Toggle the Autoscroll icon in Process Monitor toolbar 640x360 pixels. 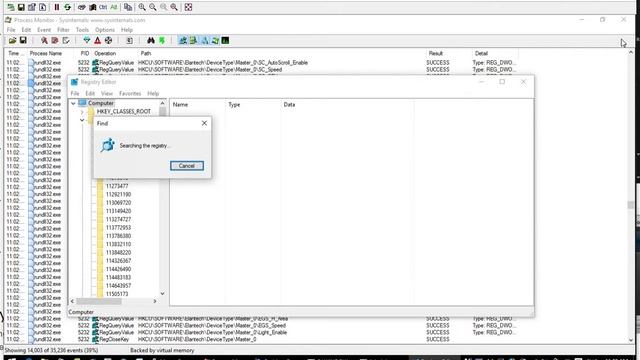[x=55, y=40]
